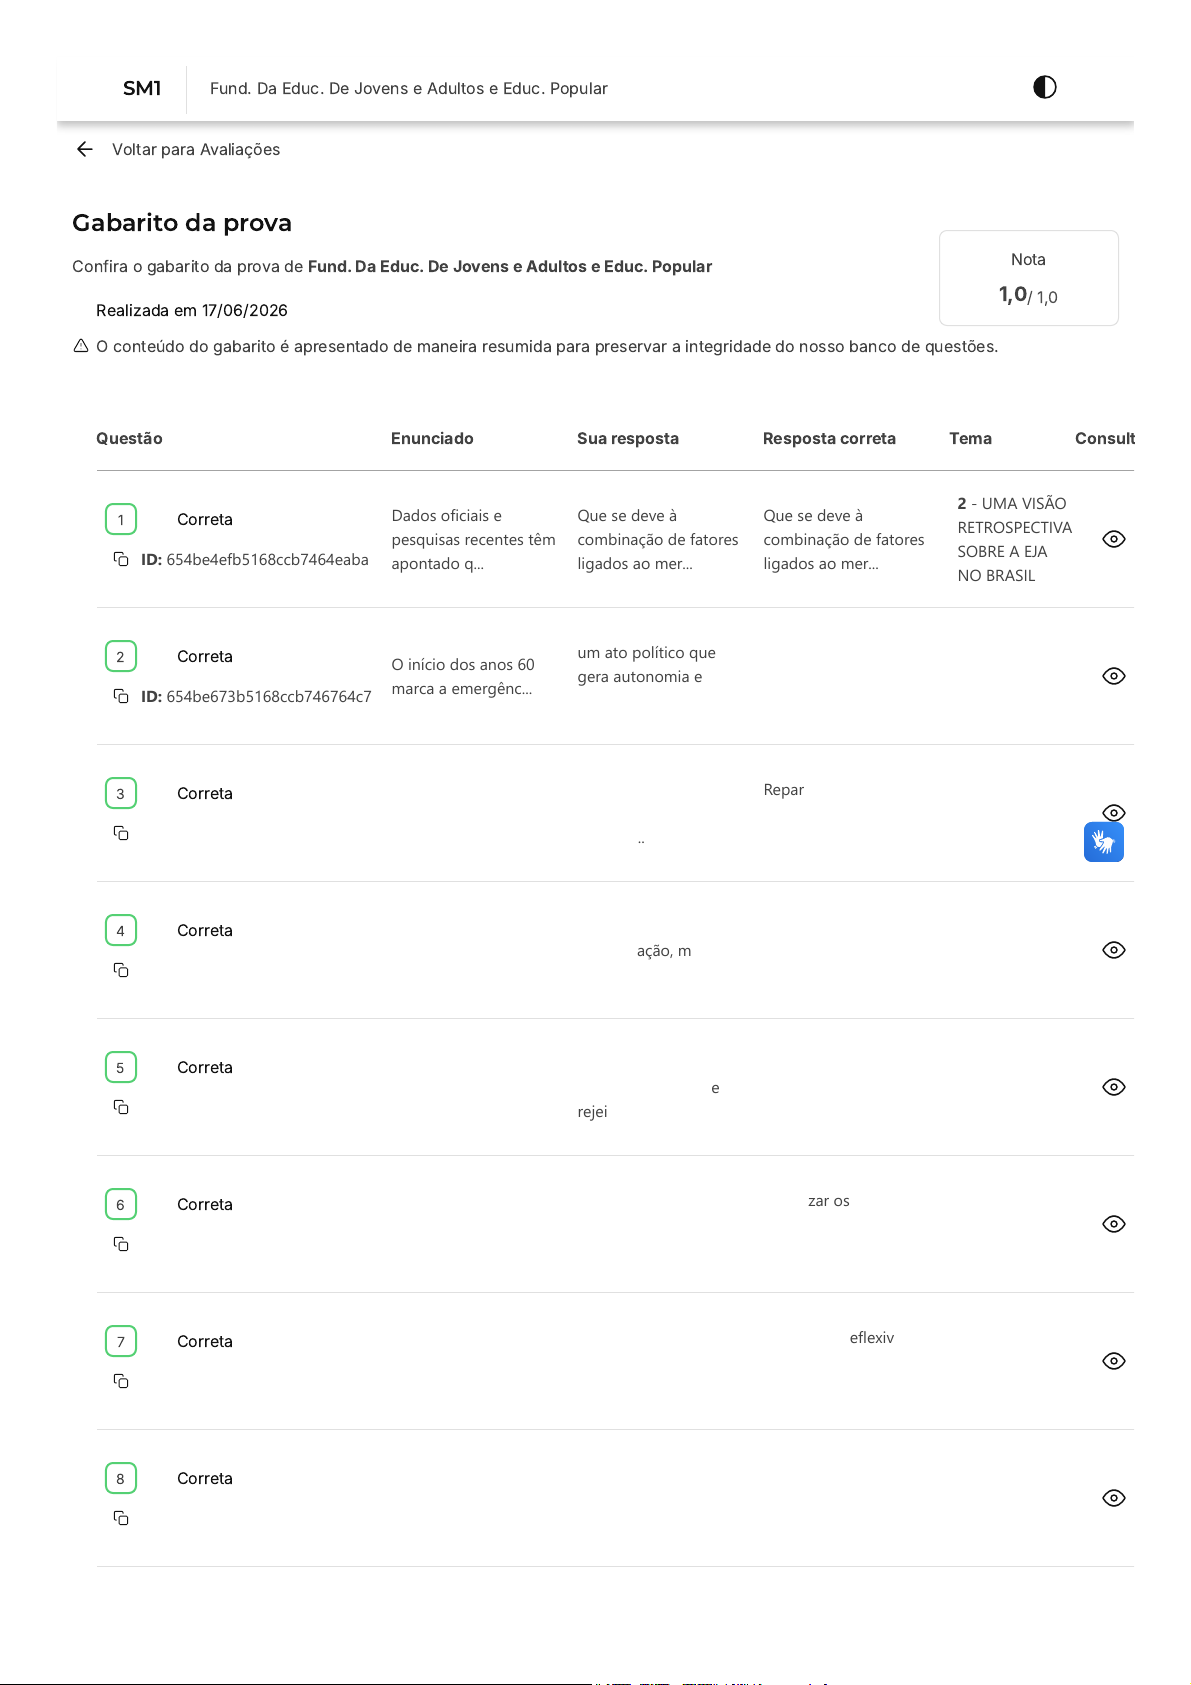
Task: Copy the ID of question 2
Action: (x=121, y=696)
